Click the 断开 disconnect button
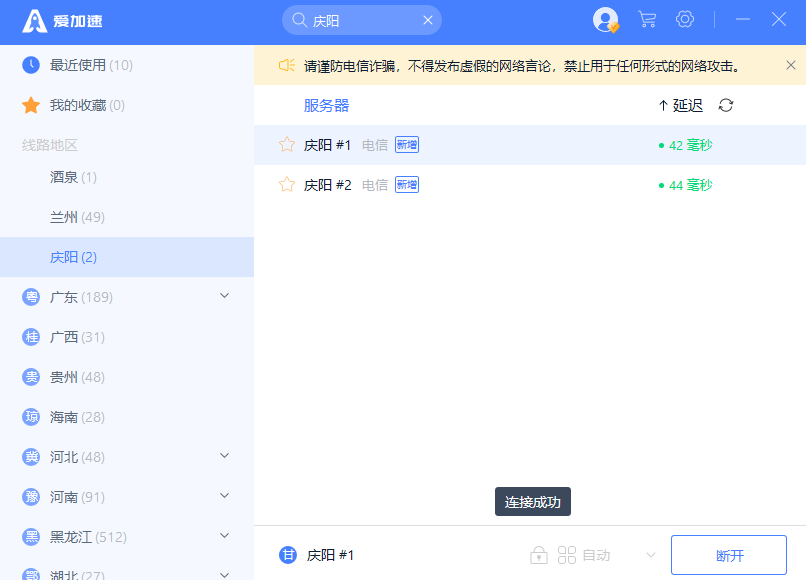 click(729, 555)
